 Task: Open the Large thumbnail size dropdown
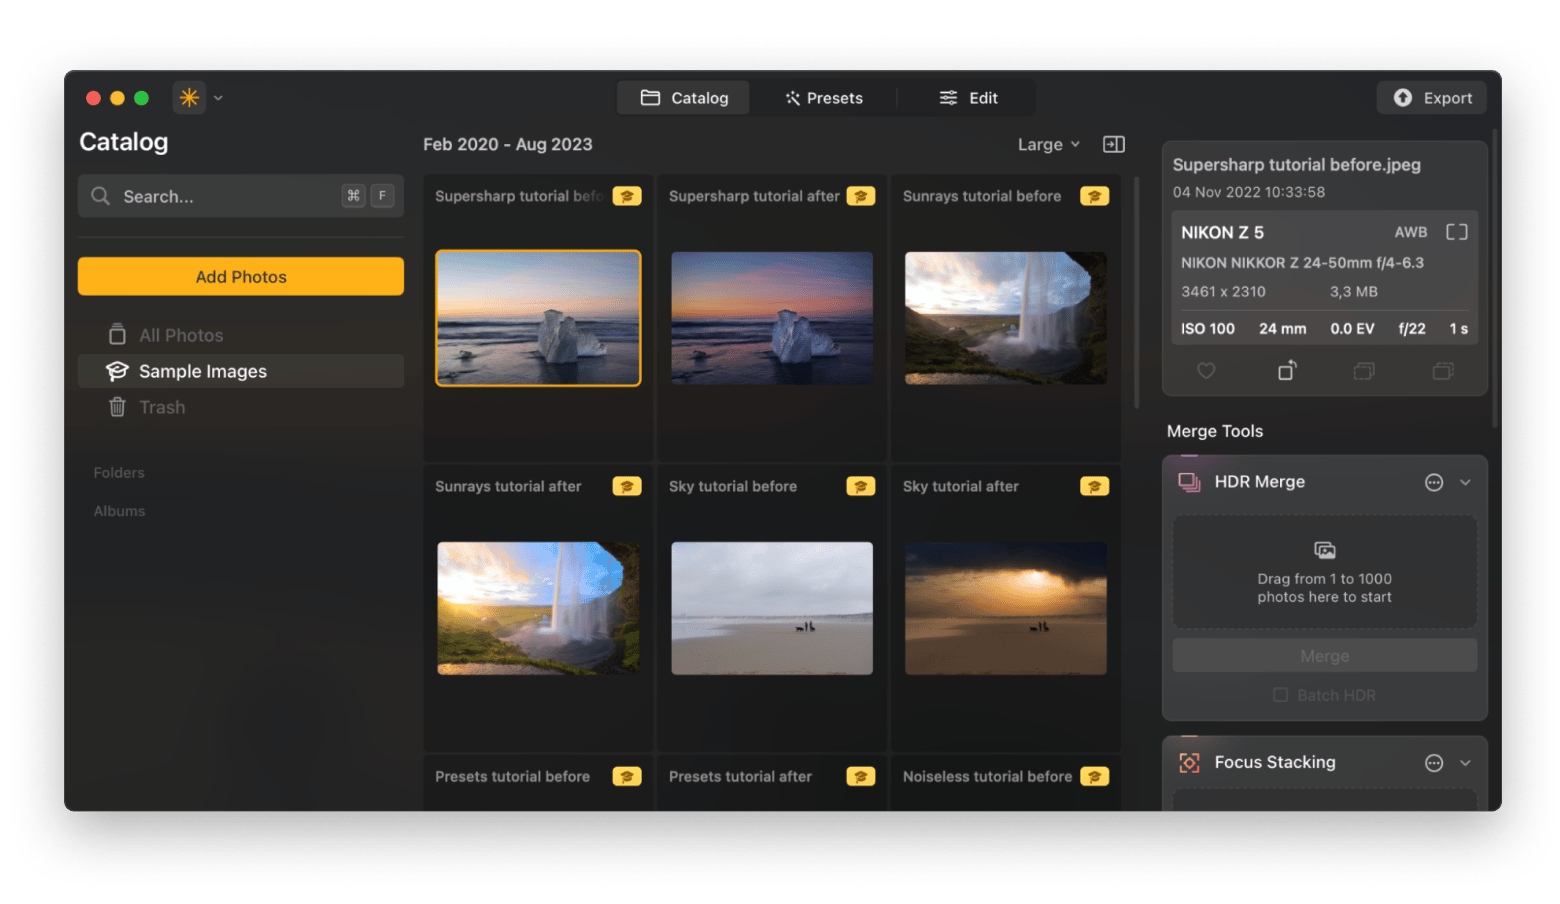tap(1048, 145)
